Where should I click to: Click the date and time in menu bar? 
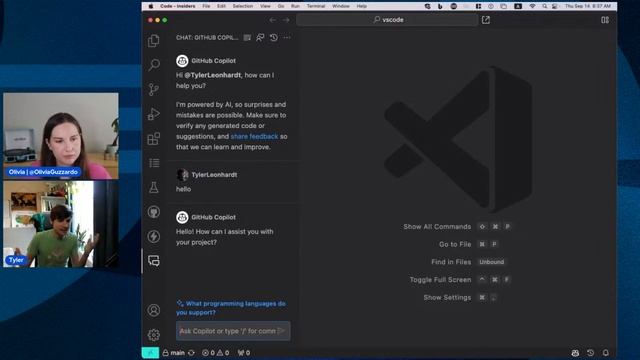(588, 6)
